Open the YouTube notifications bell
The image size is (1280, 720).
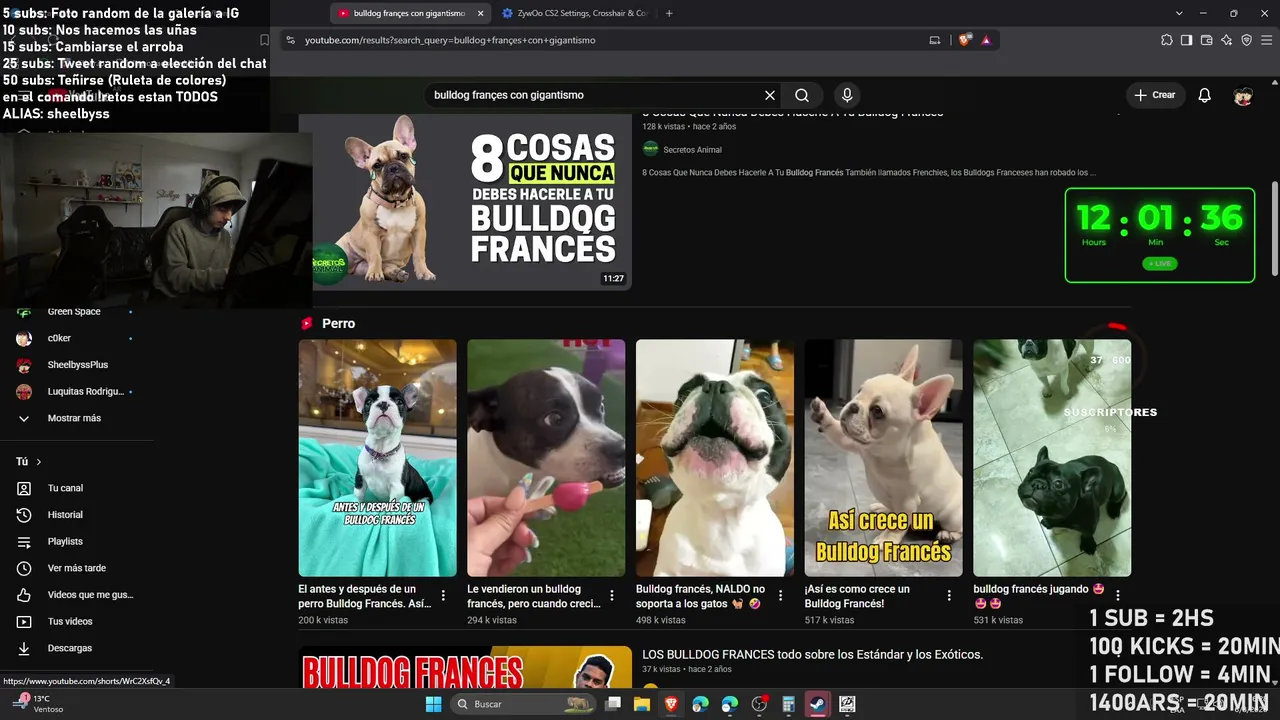[x=1205, y=95]
